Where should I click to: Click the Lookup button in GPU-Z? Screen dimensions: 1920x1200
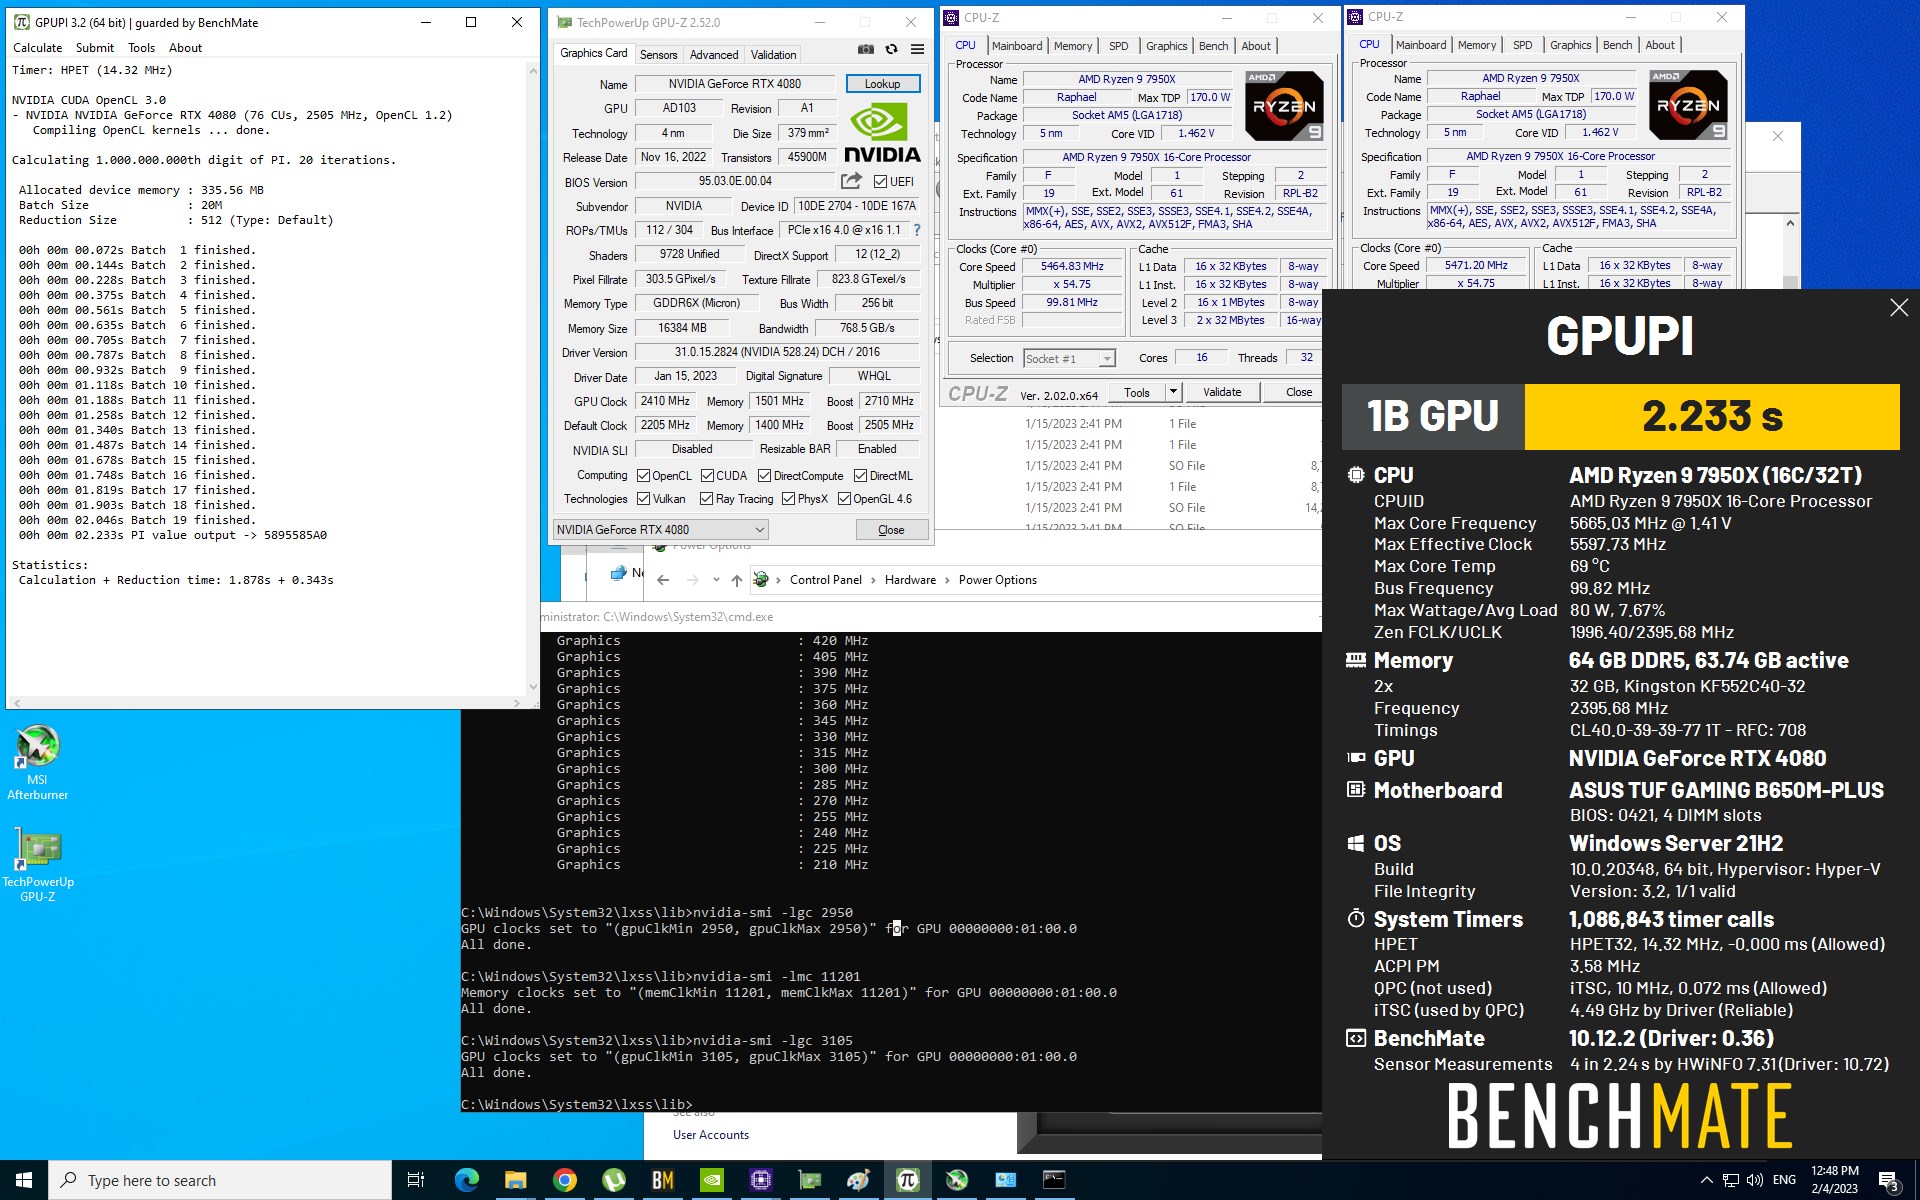[x=882, y=84]
